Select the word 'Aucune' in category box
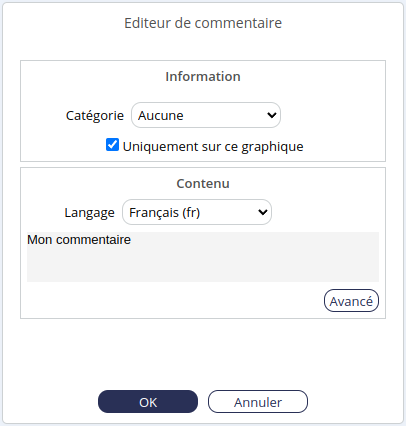406x426 pixels. 161,116
